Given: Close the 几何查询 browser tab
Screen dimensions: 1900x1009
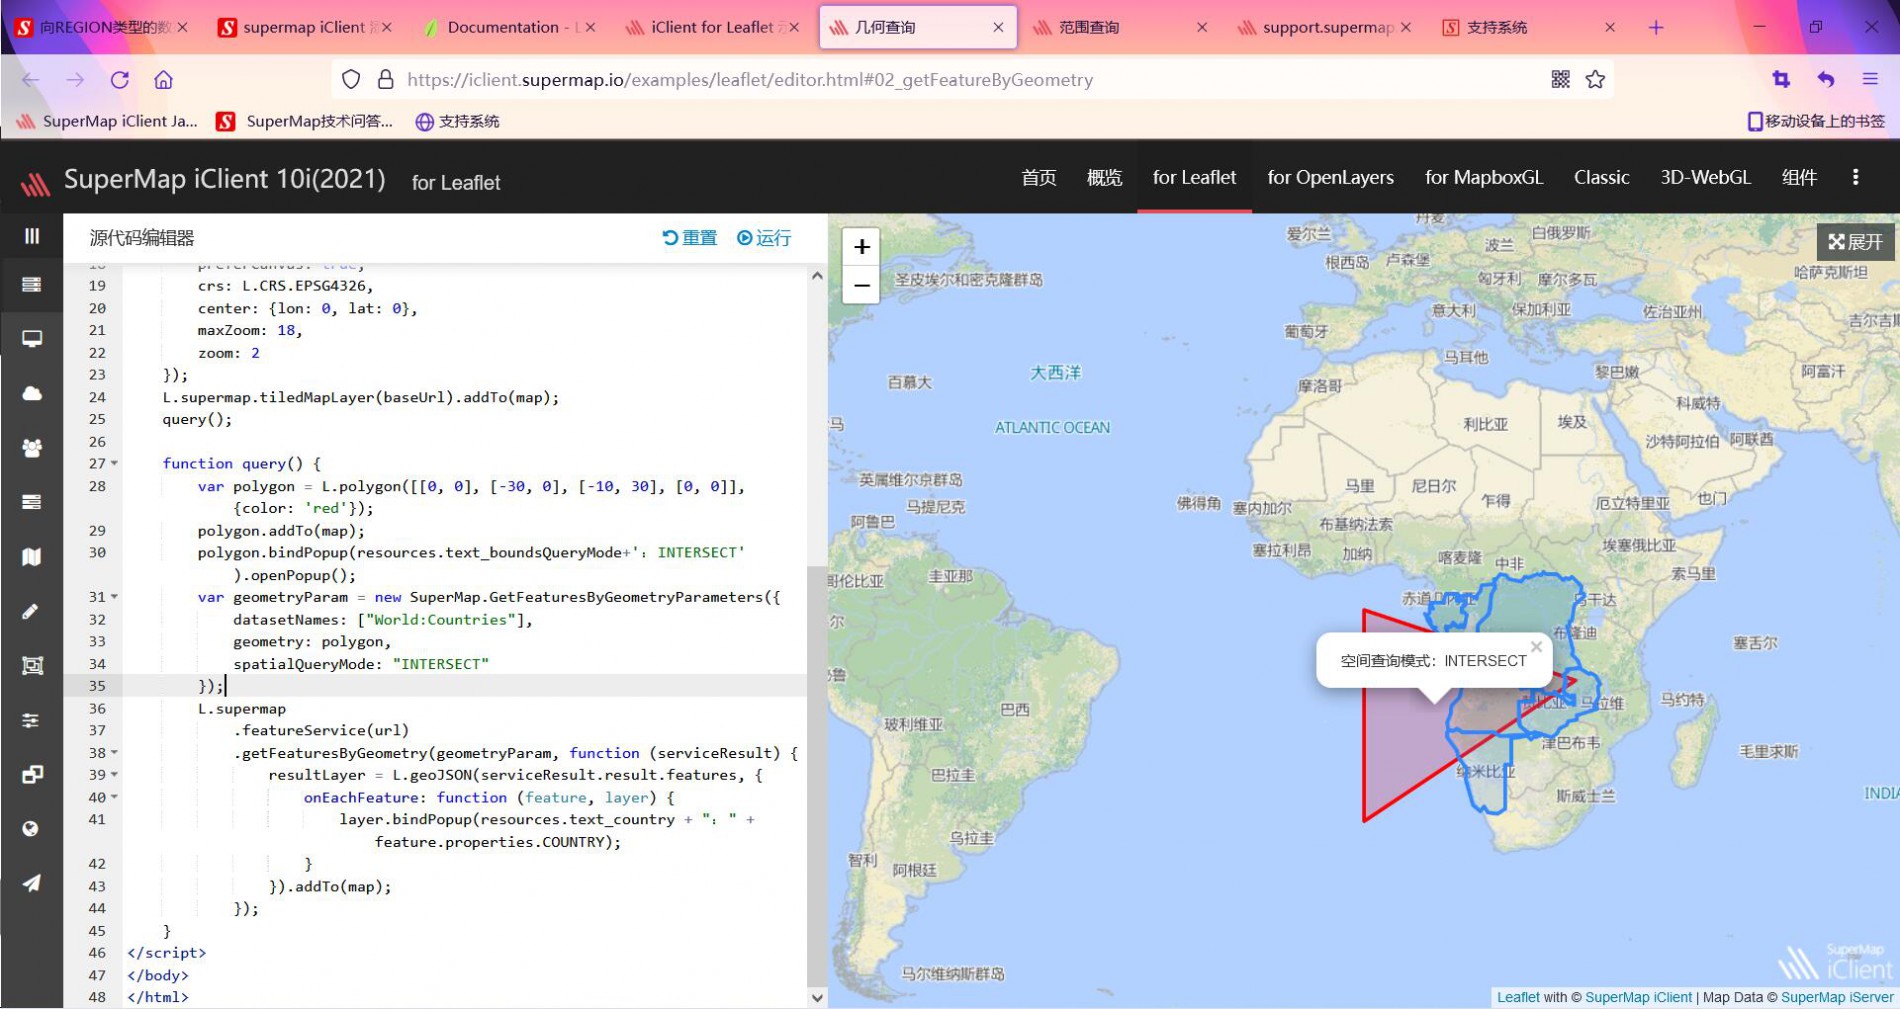Looking at the screenshot, I should (x=997, y=27).
